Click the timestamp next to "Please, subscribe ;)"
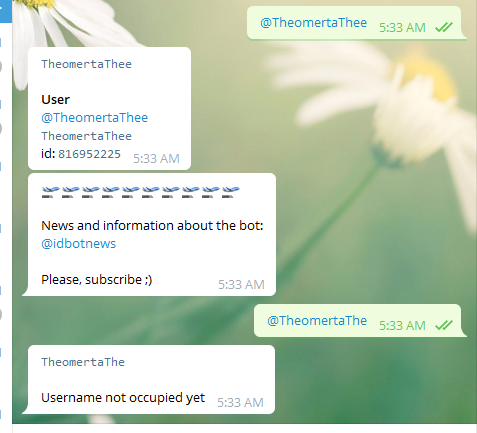This screenshot has width=477, height=433. click(x=241, y=285)
